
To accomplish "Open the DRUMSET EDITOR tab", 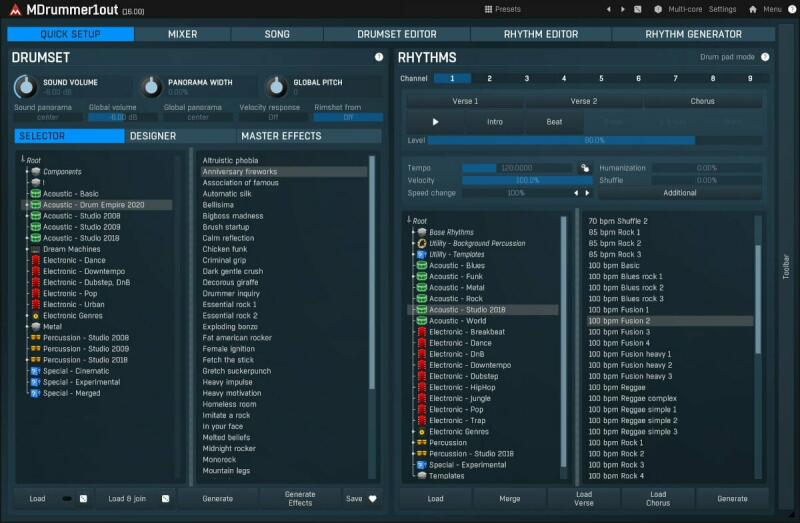I will (397, 34).
